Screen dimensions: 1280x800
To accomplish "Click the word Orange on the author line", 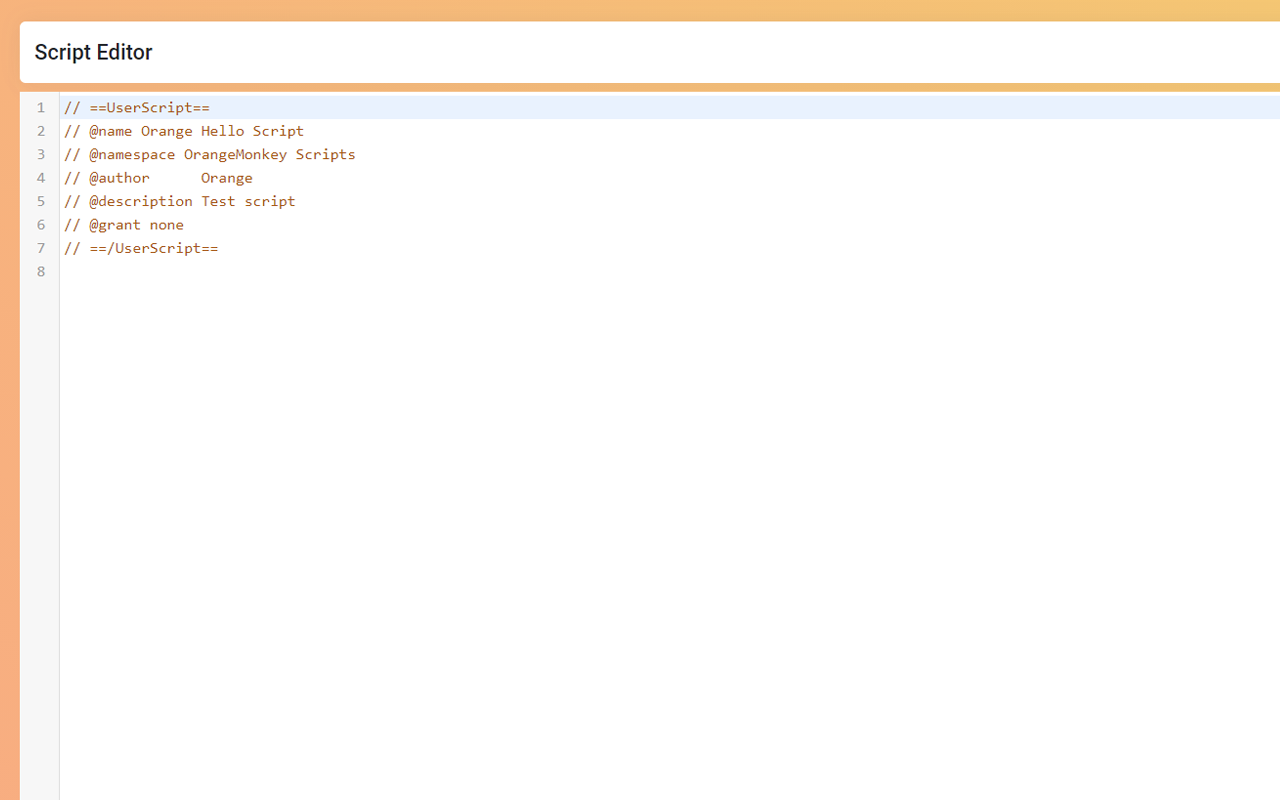I will [x=227, y=177].
